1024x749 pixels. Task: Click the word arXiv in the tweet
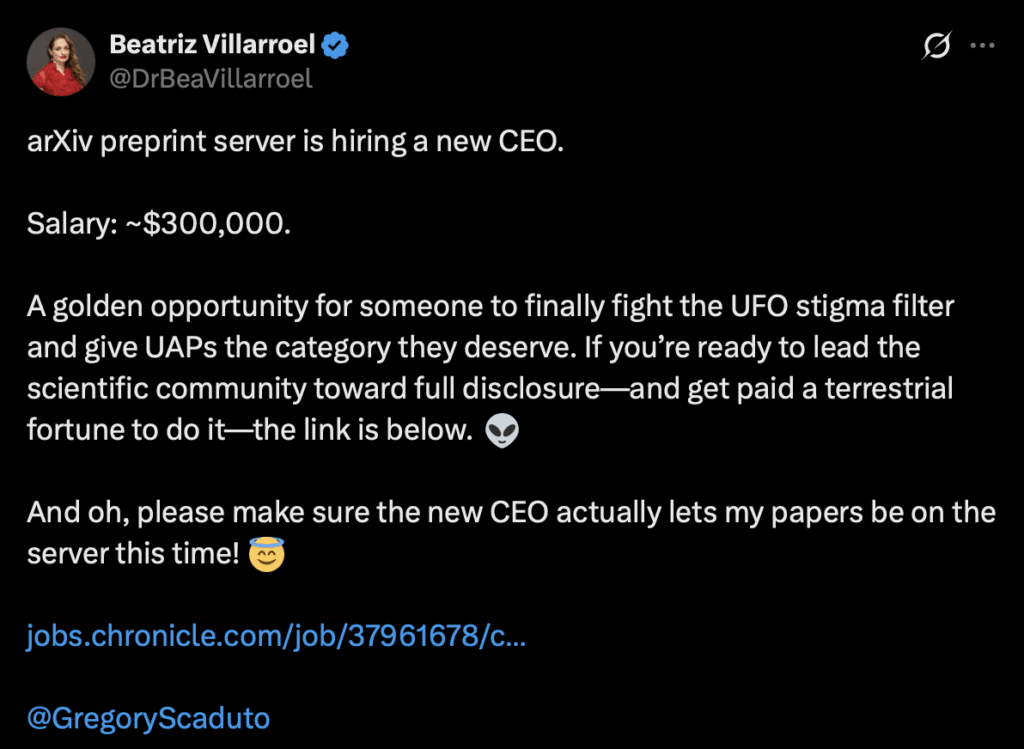[x=58, y=141]
